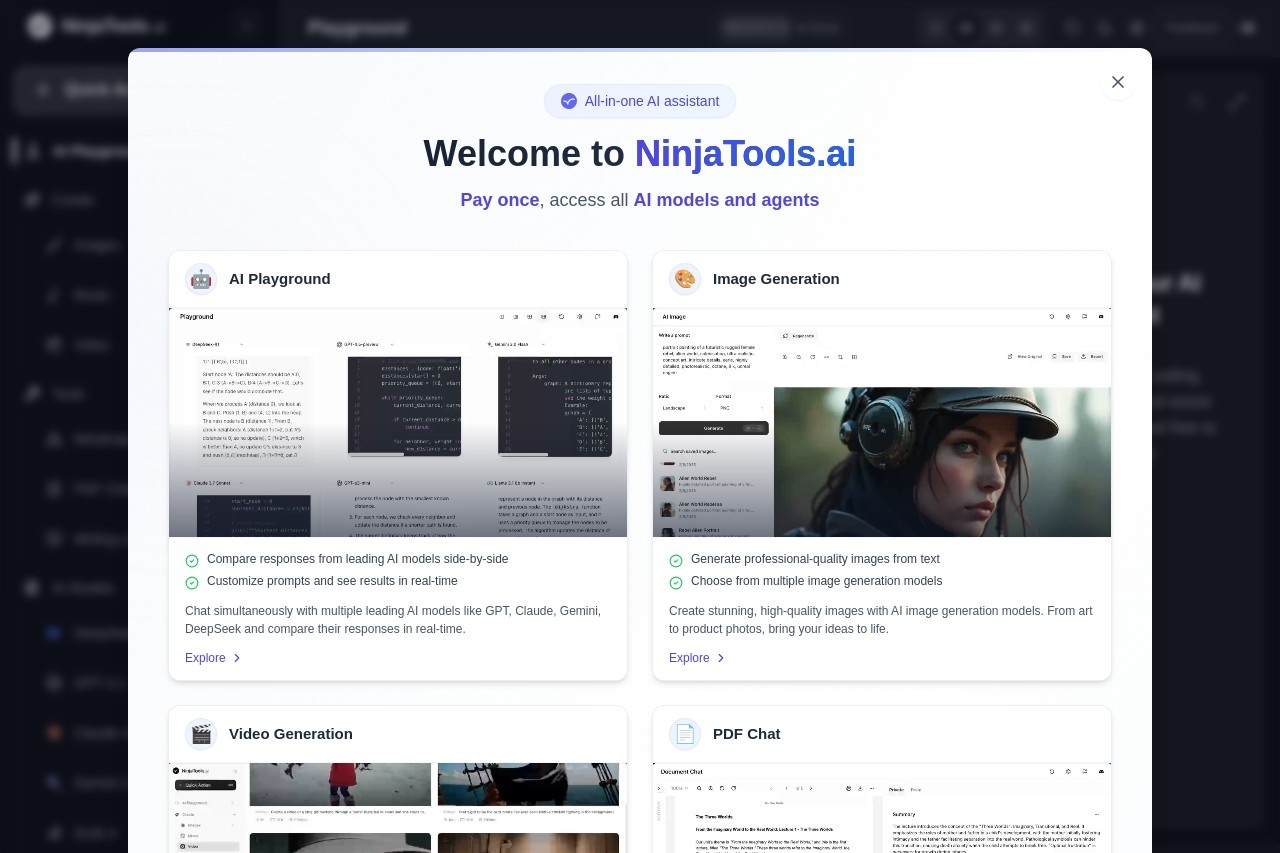Click 'NinjaTools.ai' in the welcome heading
This screenshot has height=853, width=1280.
(x=745, y=154)
